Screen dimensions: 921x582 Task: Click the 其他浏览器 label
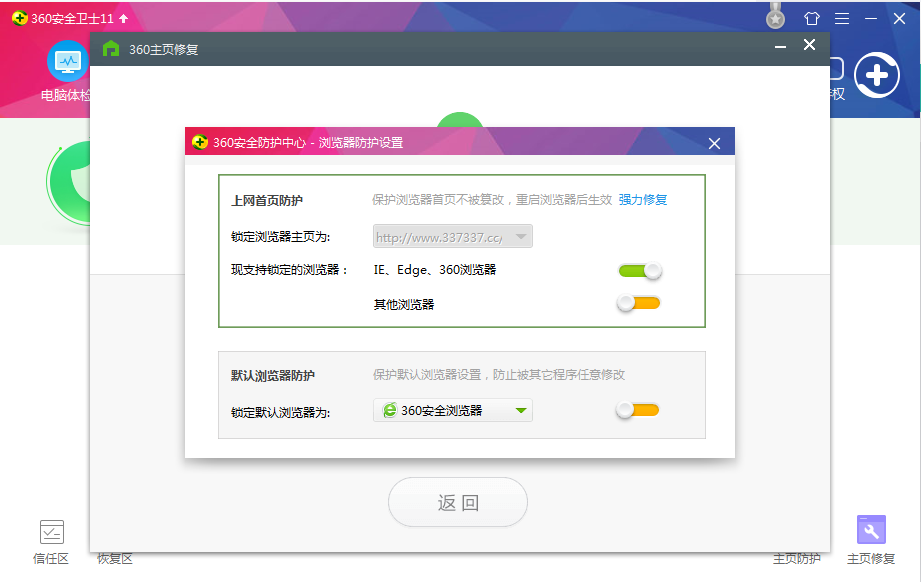404,304
